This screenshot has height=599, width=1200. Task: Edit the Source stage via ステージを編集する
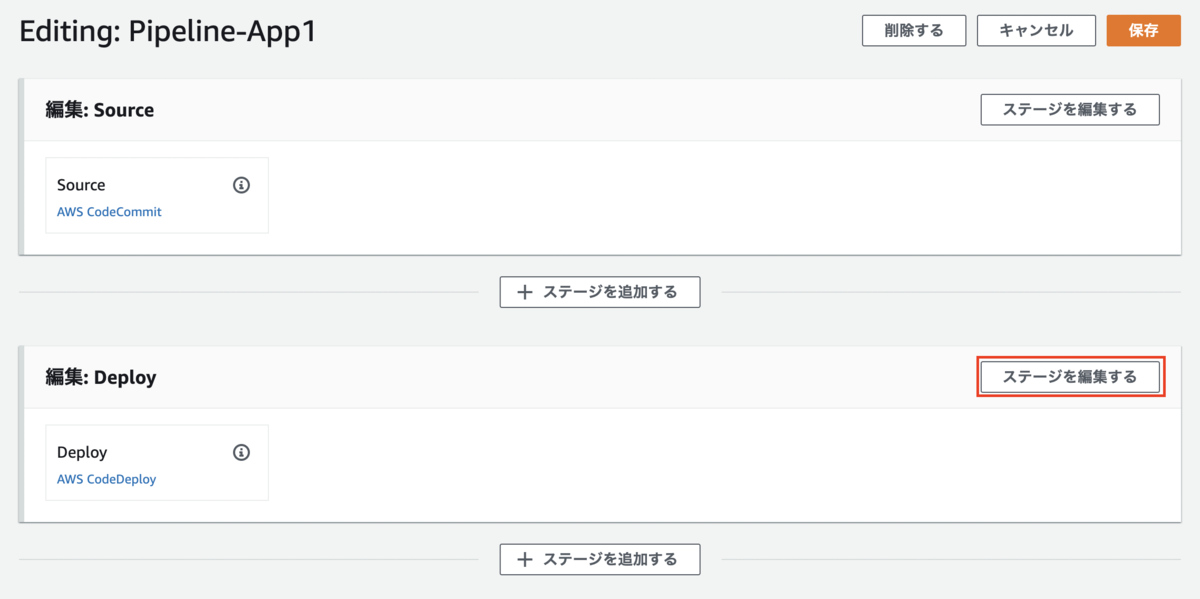[x=1070, y=110]
